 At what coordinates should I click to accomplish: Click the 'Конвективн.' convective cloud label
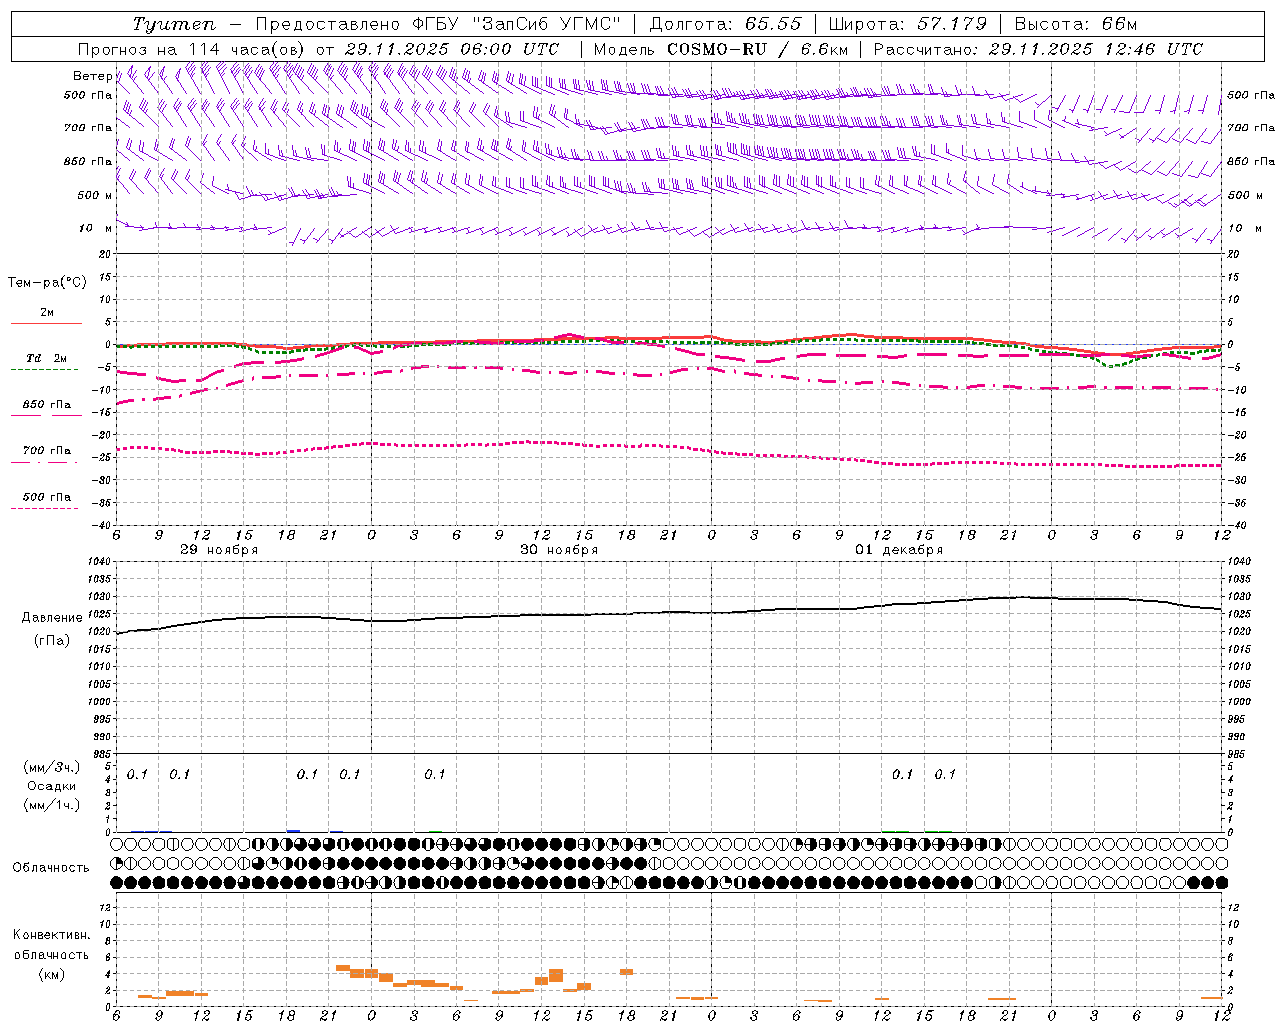[51, 935]
